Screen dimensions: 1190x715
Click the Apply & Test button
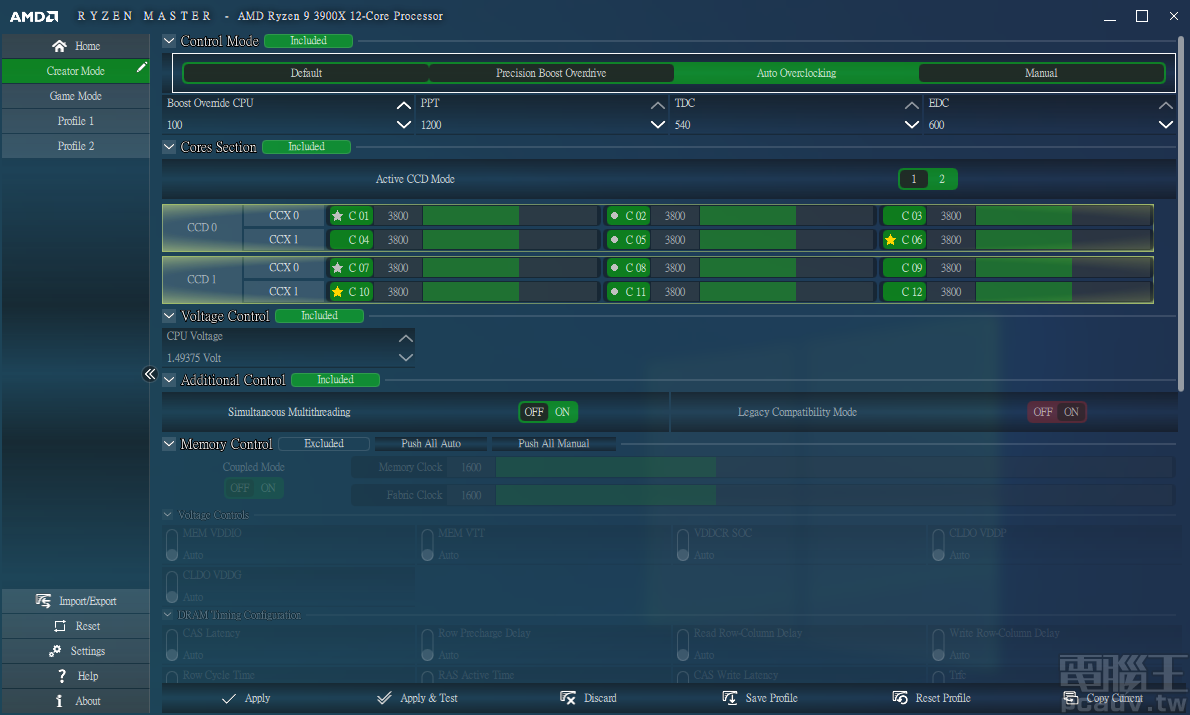point(417,697)
